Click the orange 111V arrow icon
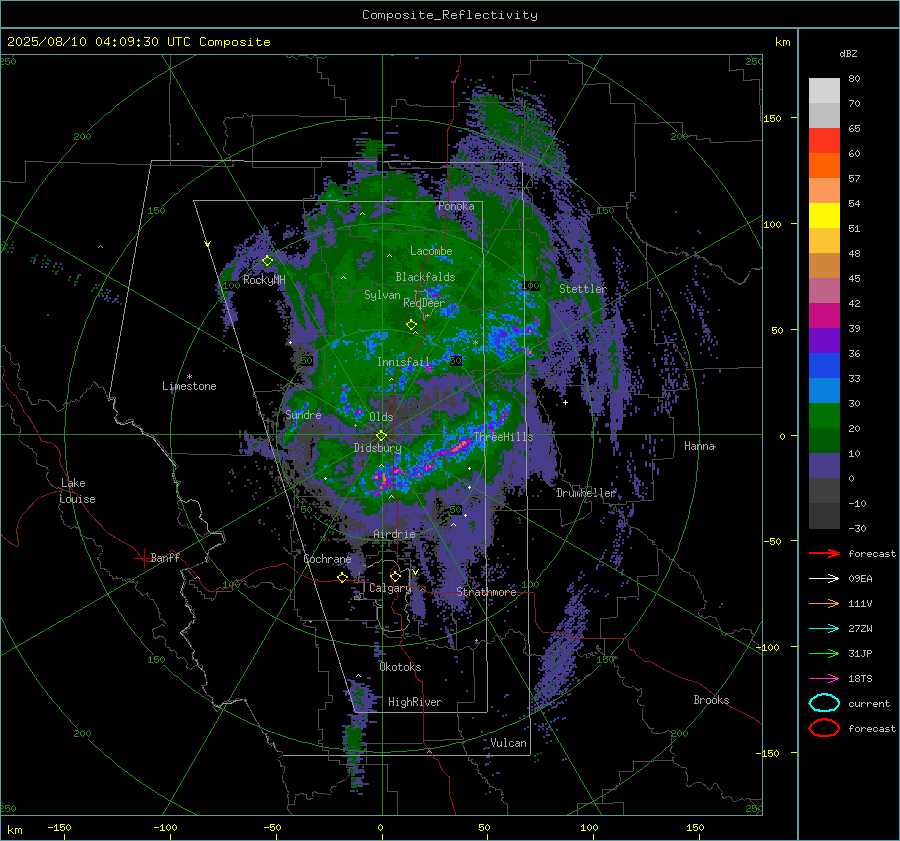This screenshot has height=841, width=900. [x=824, y=603]
